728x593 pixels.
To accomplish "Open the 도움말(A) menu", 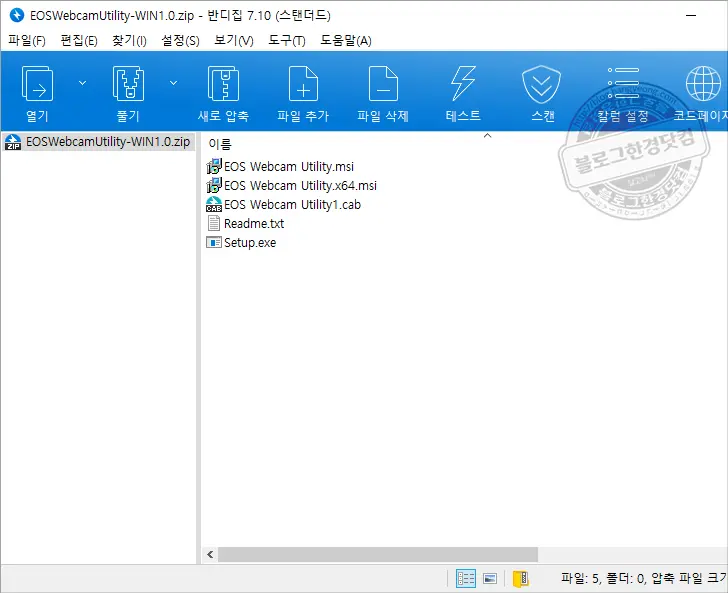I will tap(346, 41).
